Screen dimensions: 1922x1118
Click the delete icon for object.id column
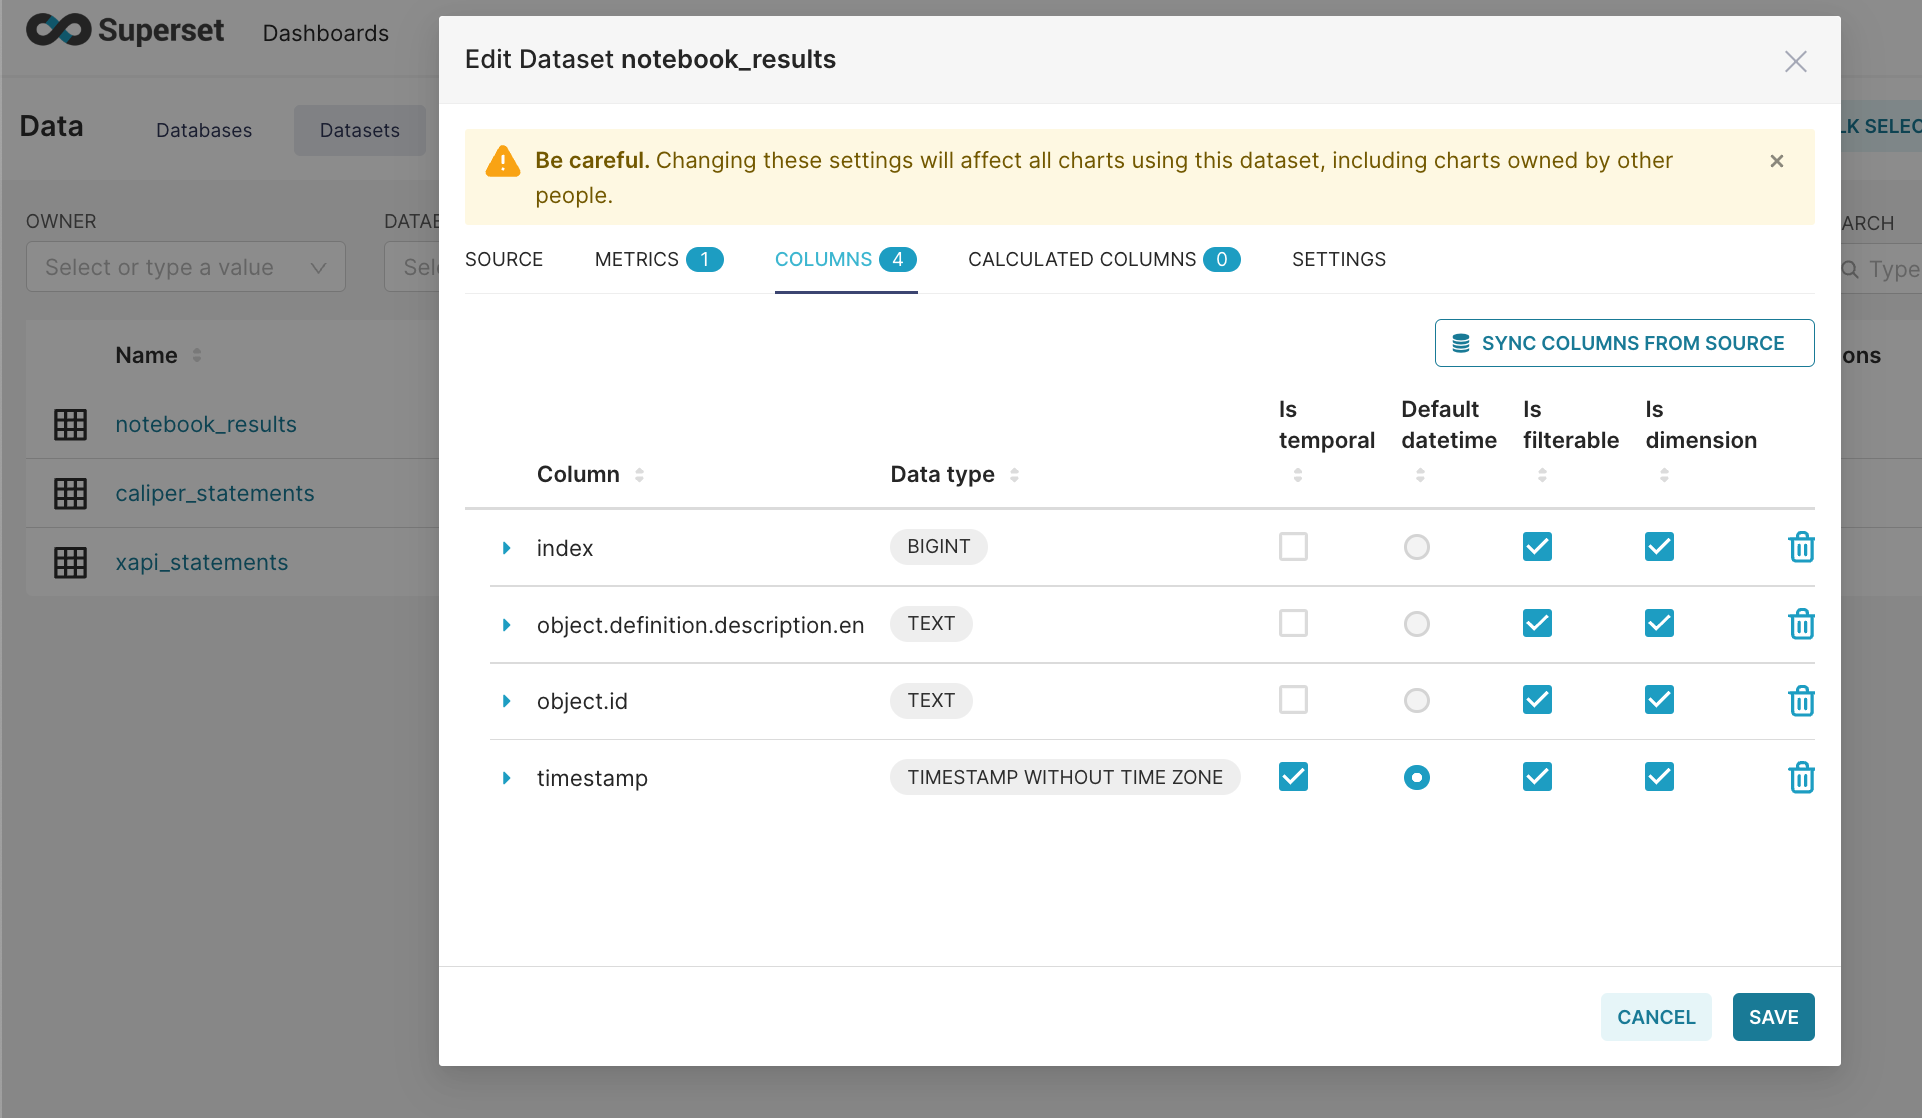(x=1800, y=699)
